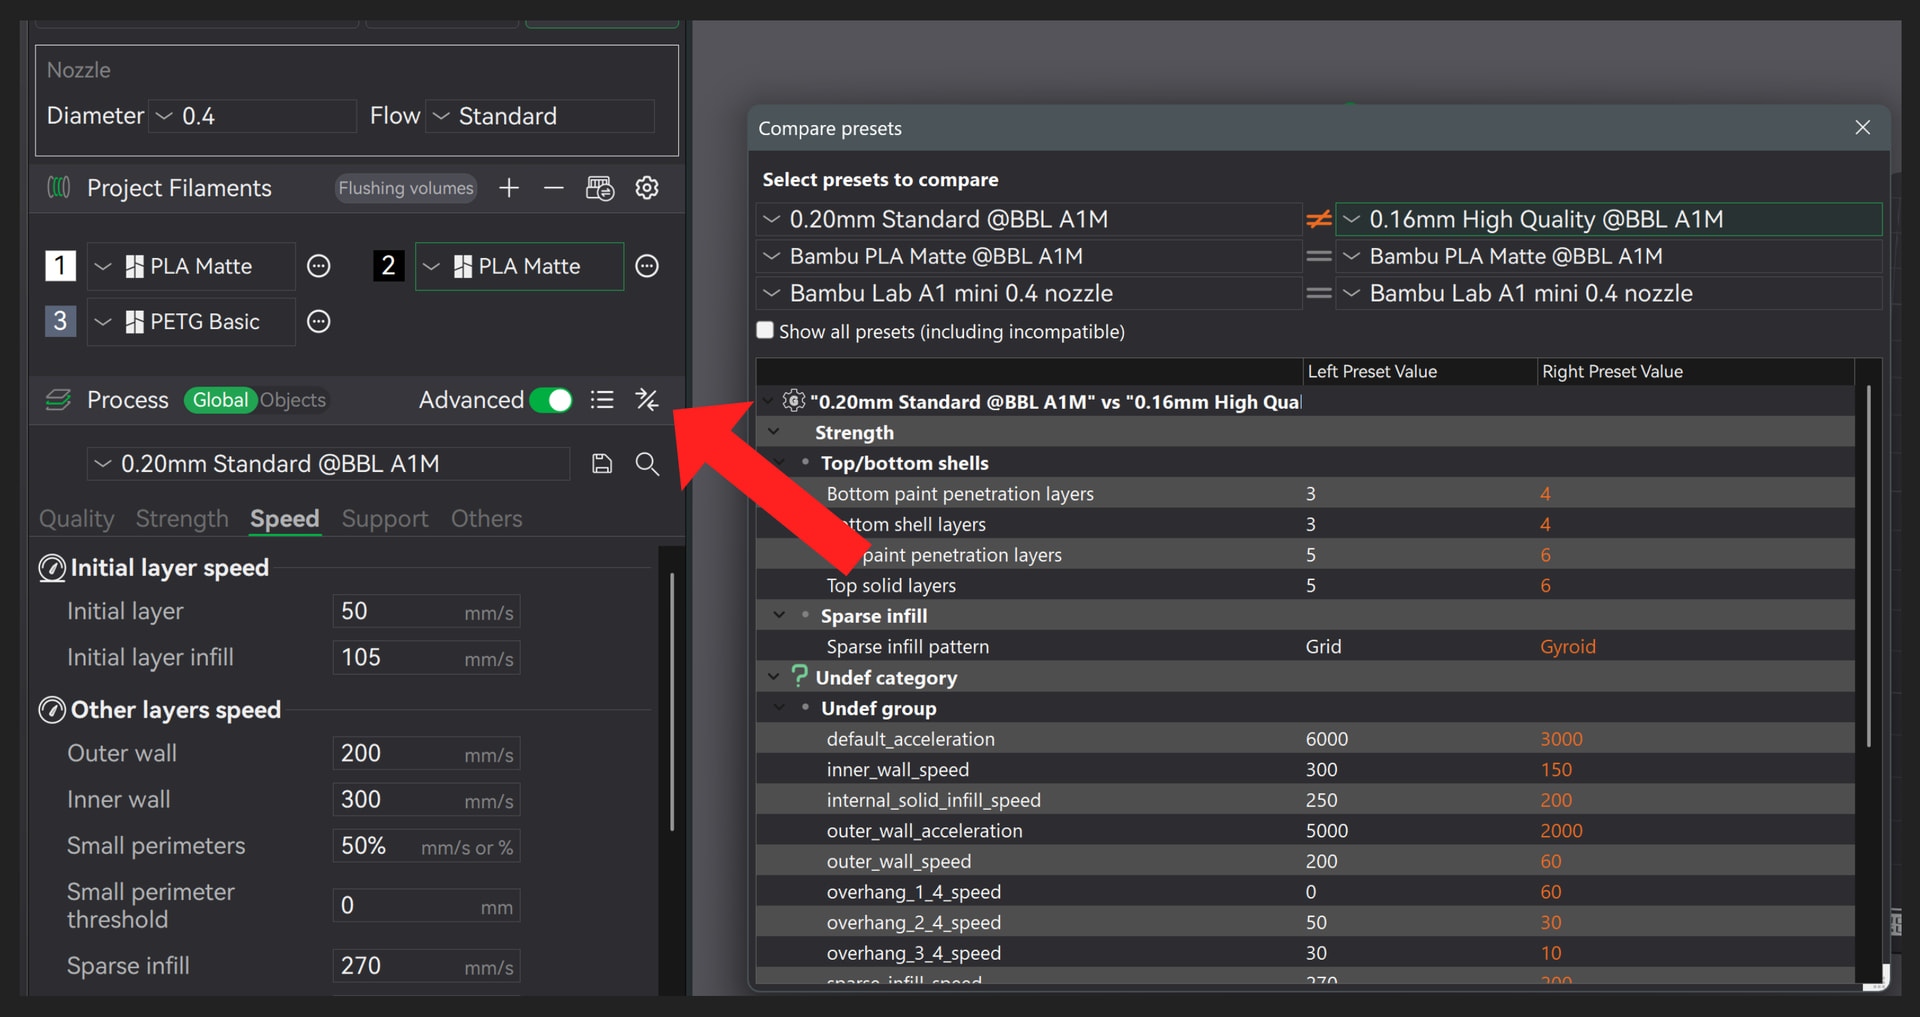This screenshot has width=1920, height=1017.
Task: Search process settings with magnifier icon
Action: click(647, 464)
